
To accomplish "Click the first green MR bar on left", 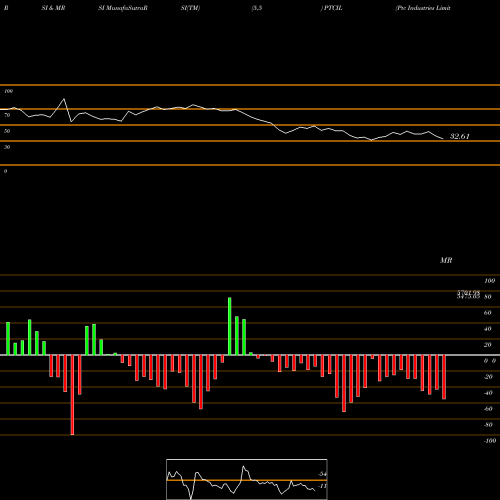I will click(8, 339).
